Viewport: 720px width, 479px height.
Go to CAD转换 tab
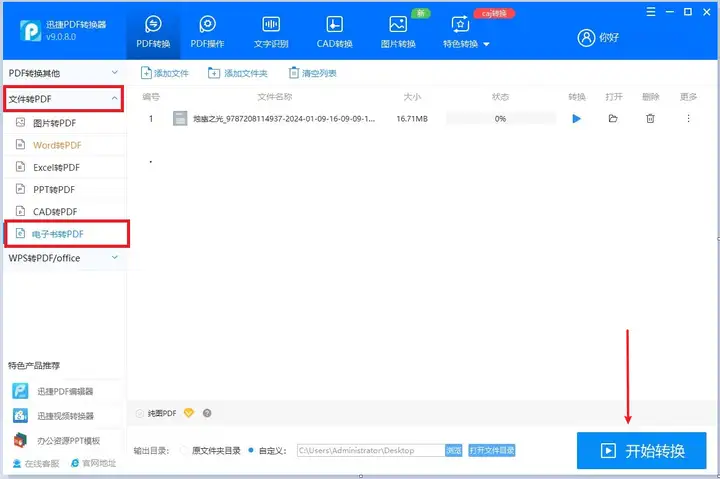tap(334, 31)
